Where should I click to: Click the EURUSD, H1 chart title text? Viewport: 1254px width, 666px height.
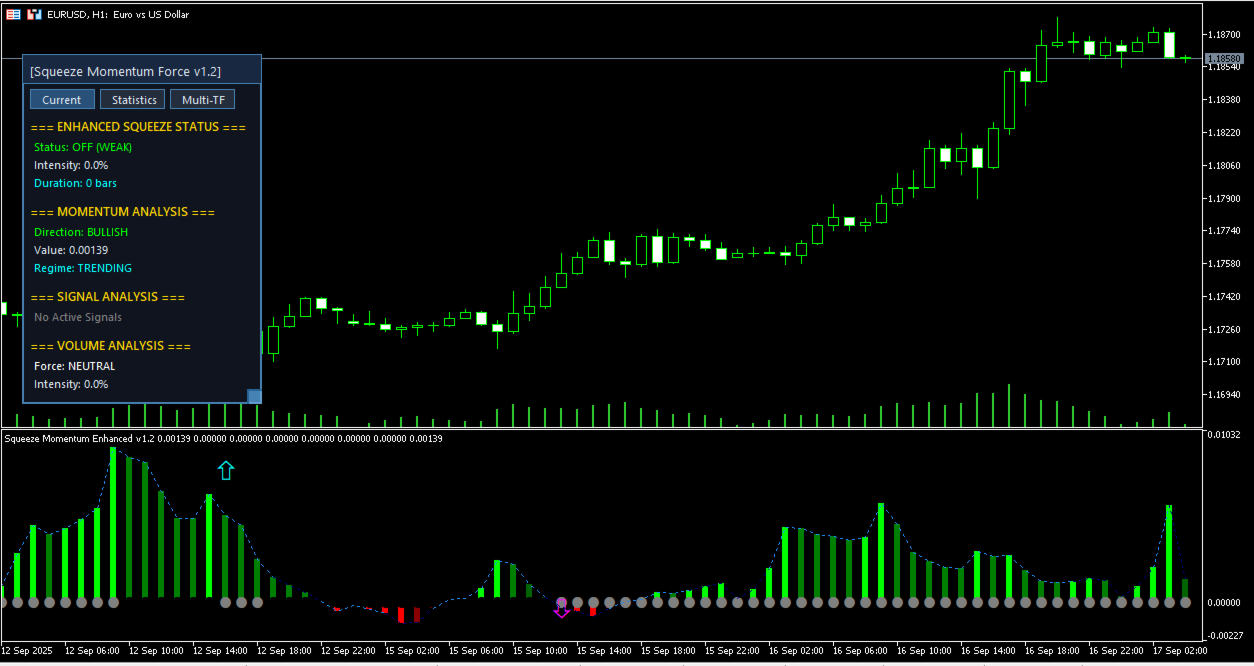[118, 14]
